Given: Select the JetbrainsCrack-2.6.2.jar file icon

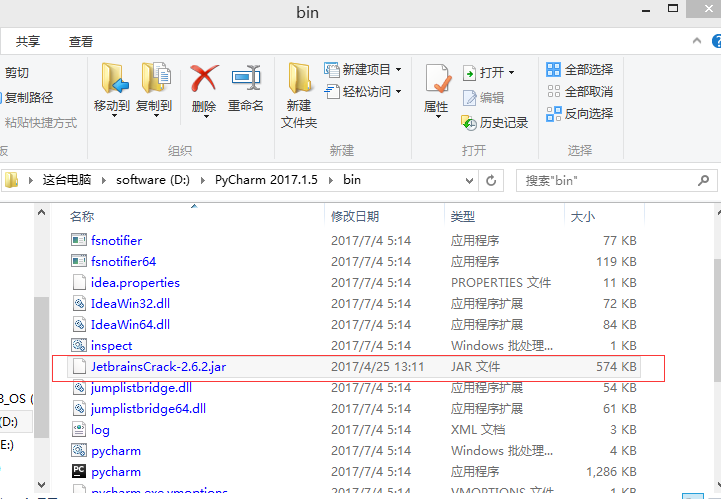Looking at the screenshot, I should 79,367.
